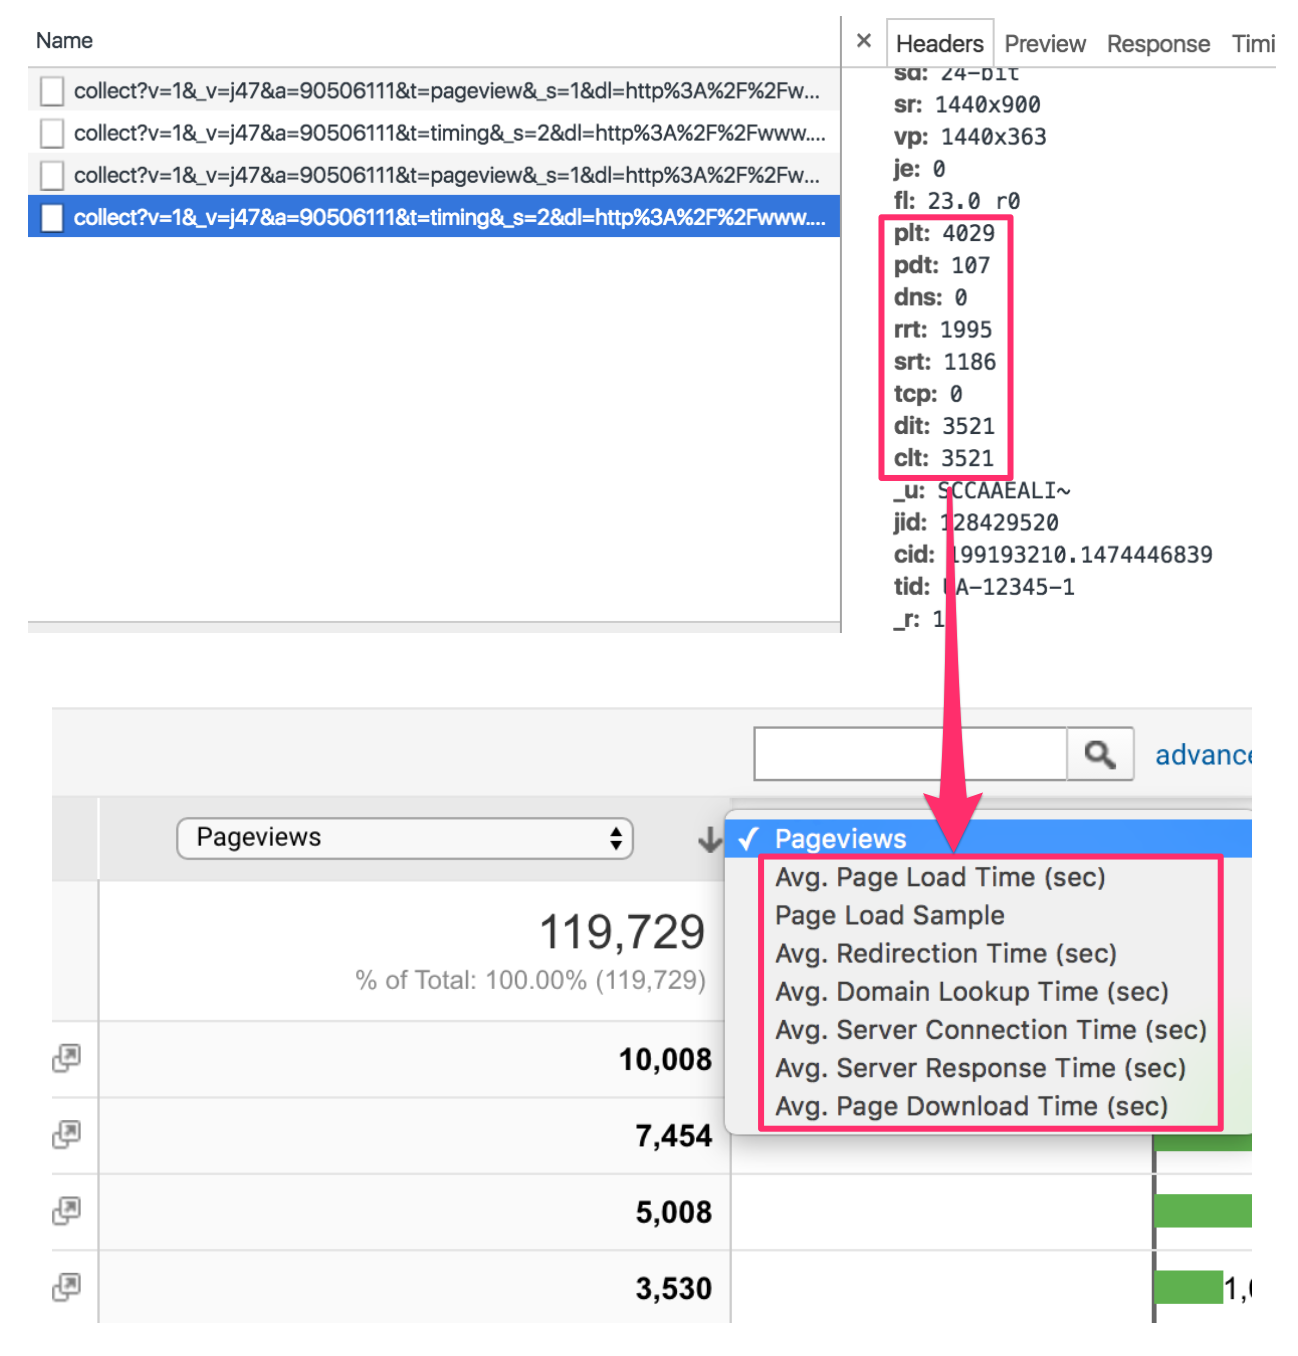This screenshot has width=1298, height=1356.
Task: Click the search magnifier button
Action: [1100, 754]
